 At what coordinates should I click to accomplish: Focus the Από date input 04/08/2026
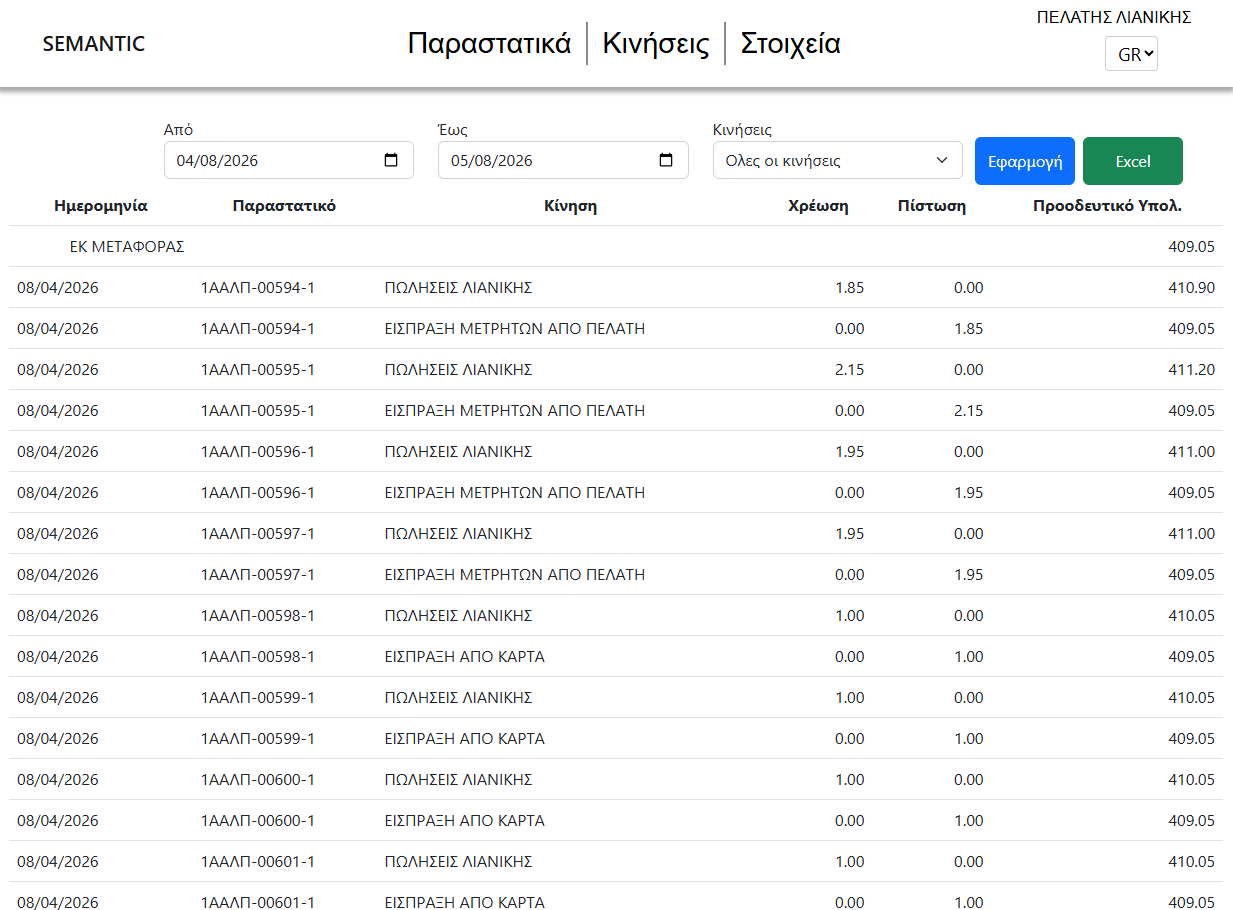click(288, 160)
